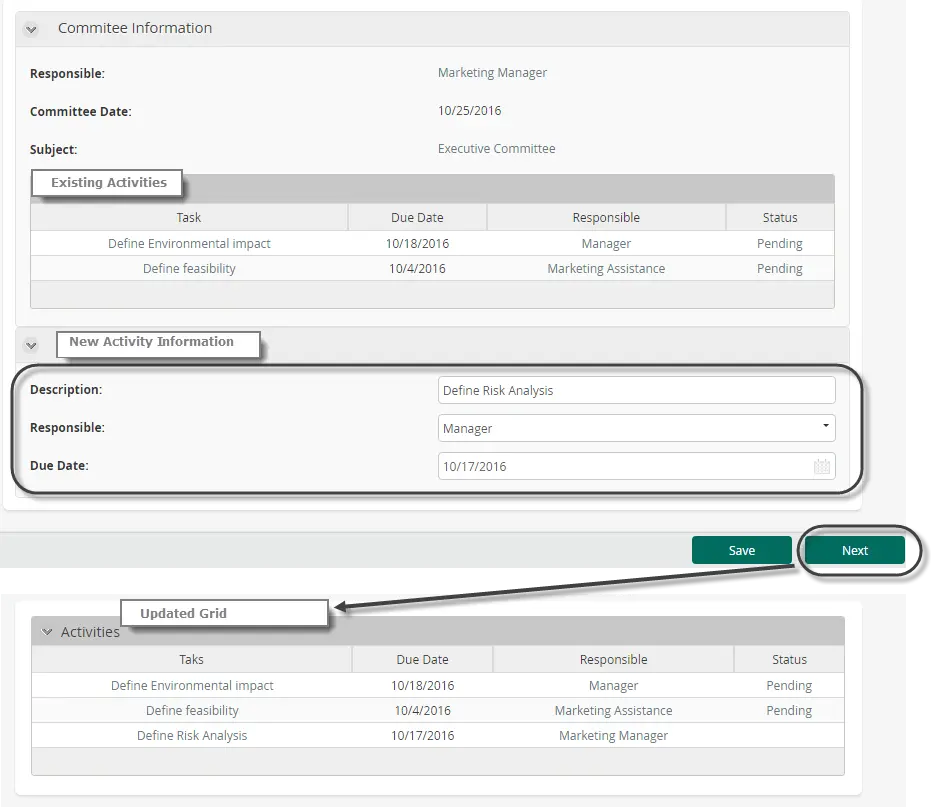Select Define feasibility in the Committee Information table
Viewport: 937px width, 807px height.
tap(189, 268)
